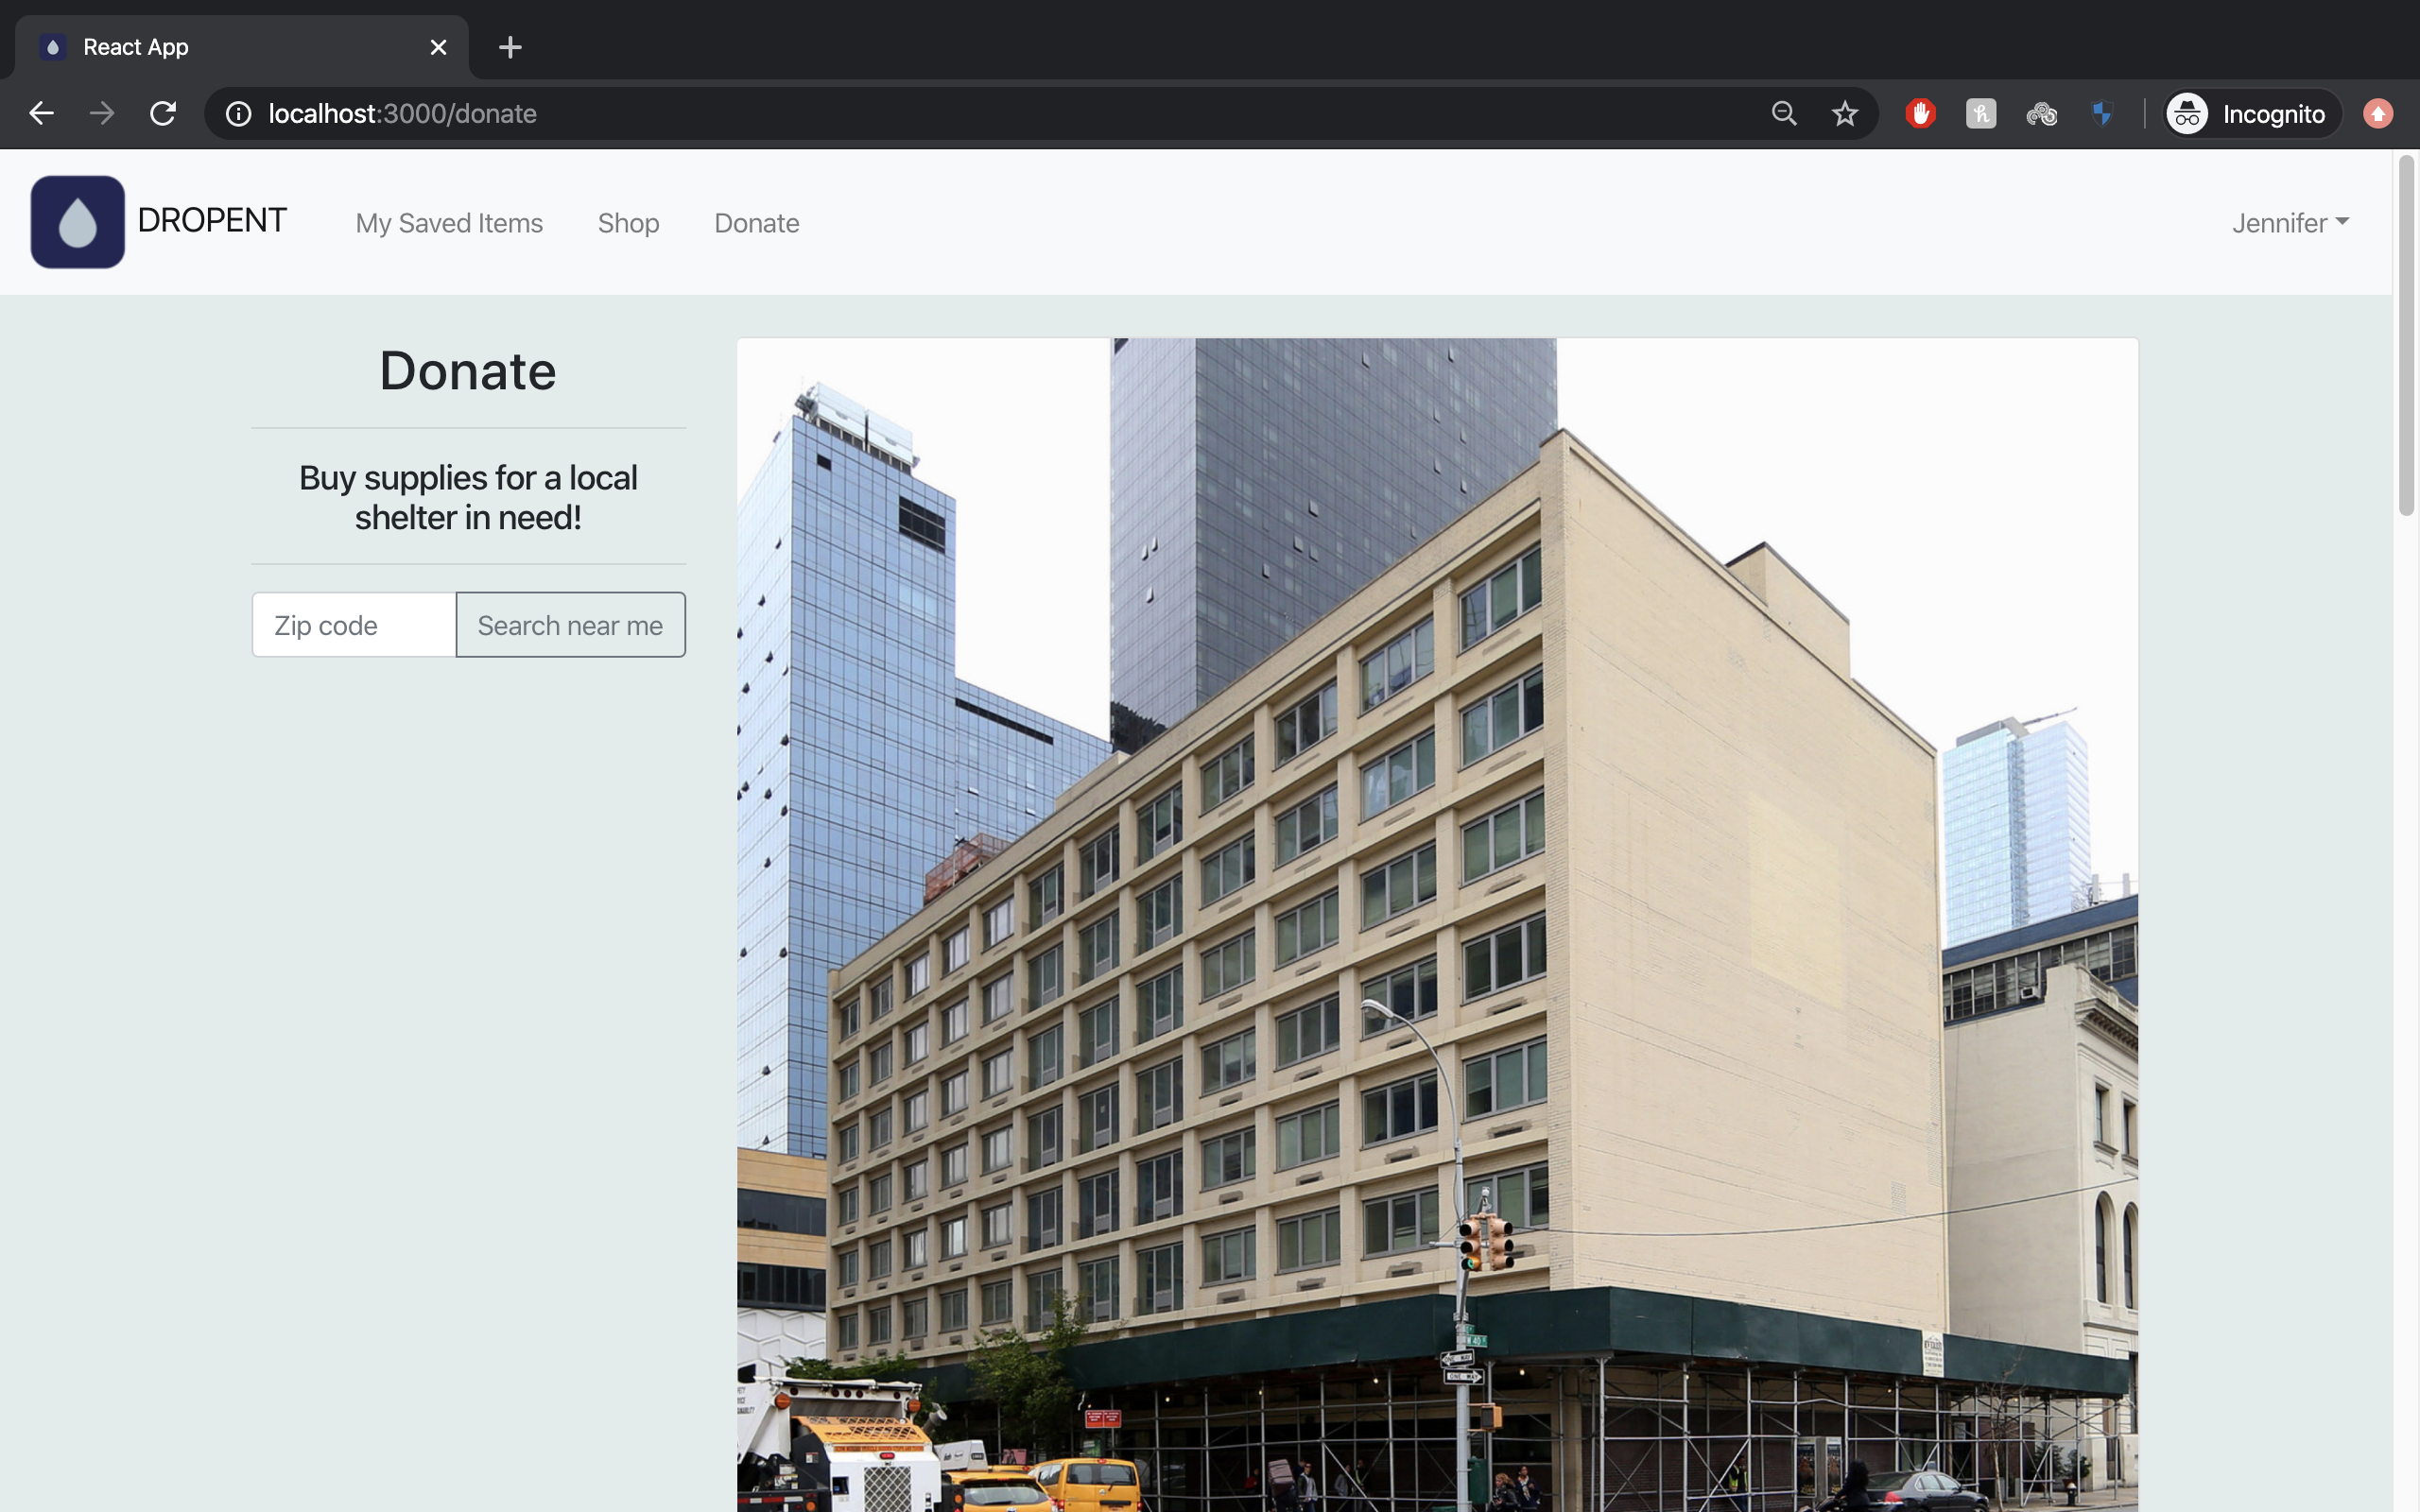
Task: Click the Dropent water drop logo
Action: [77, 222]
